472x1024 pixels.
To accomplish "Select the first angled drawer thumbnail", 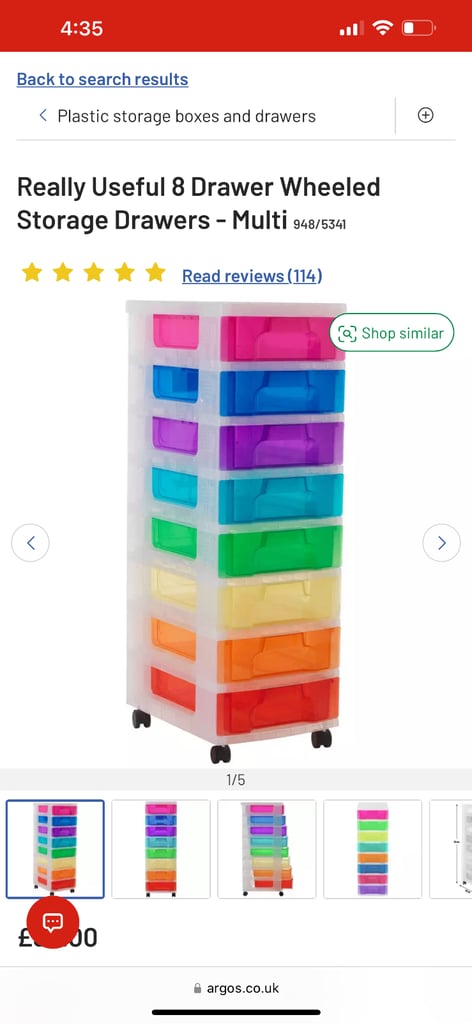I will 55,849.
